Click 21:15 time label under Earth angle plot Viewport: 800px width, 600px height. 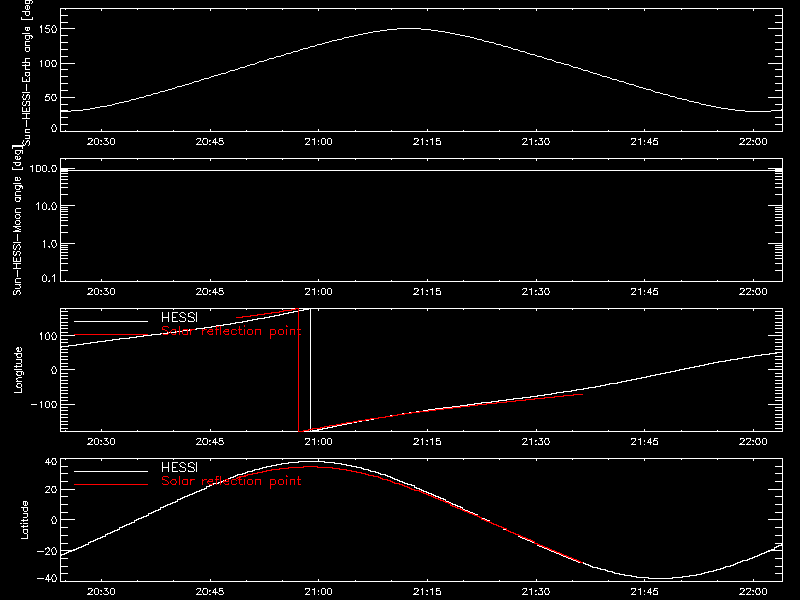pyautogui.click(x=427, y=142)
